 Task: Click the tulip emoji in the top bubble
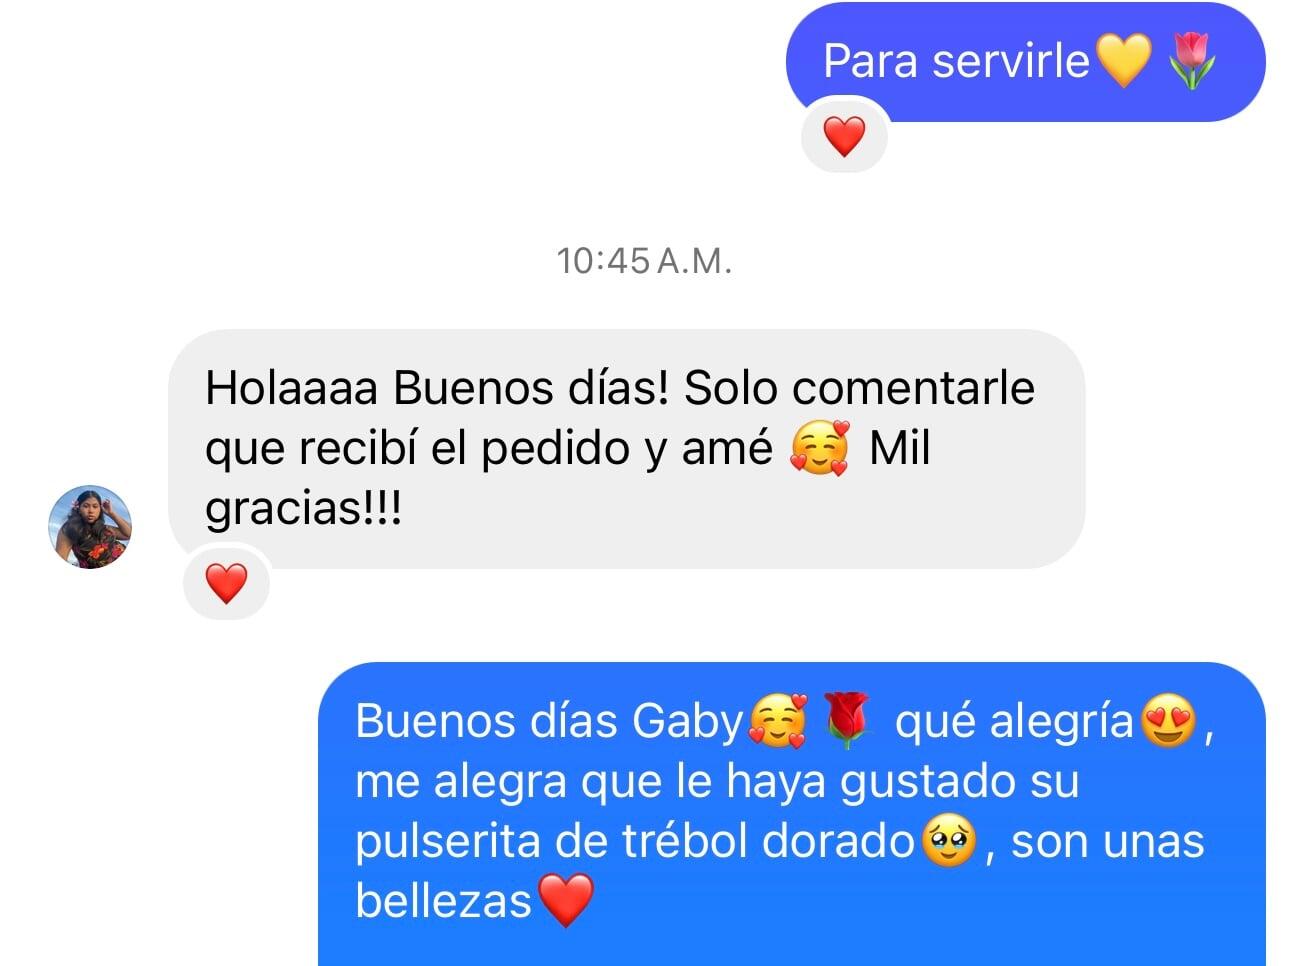1192,60
